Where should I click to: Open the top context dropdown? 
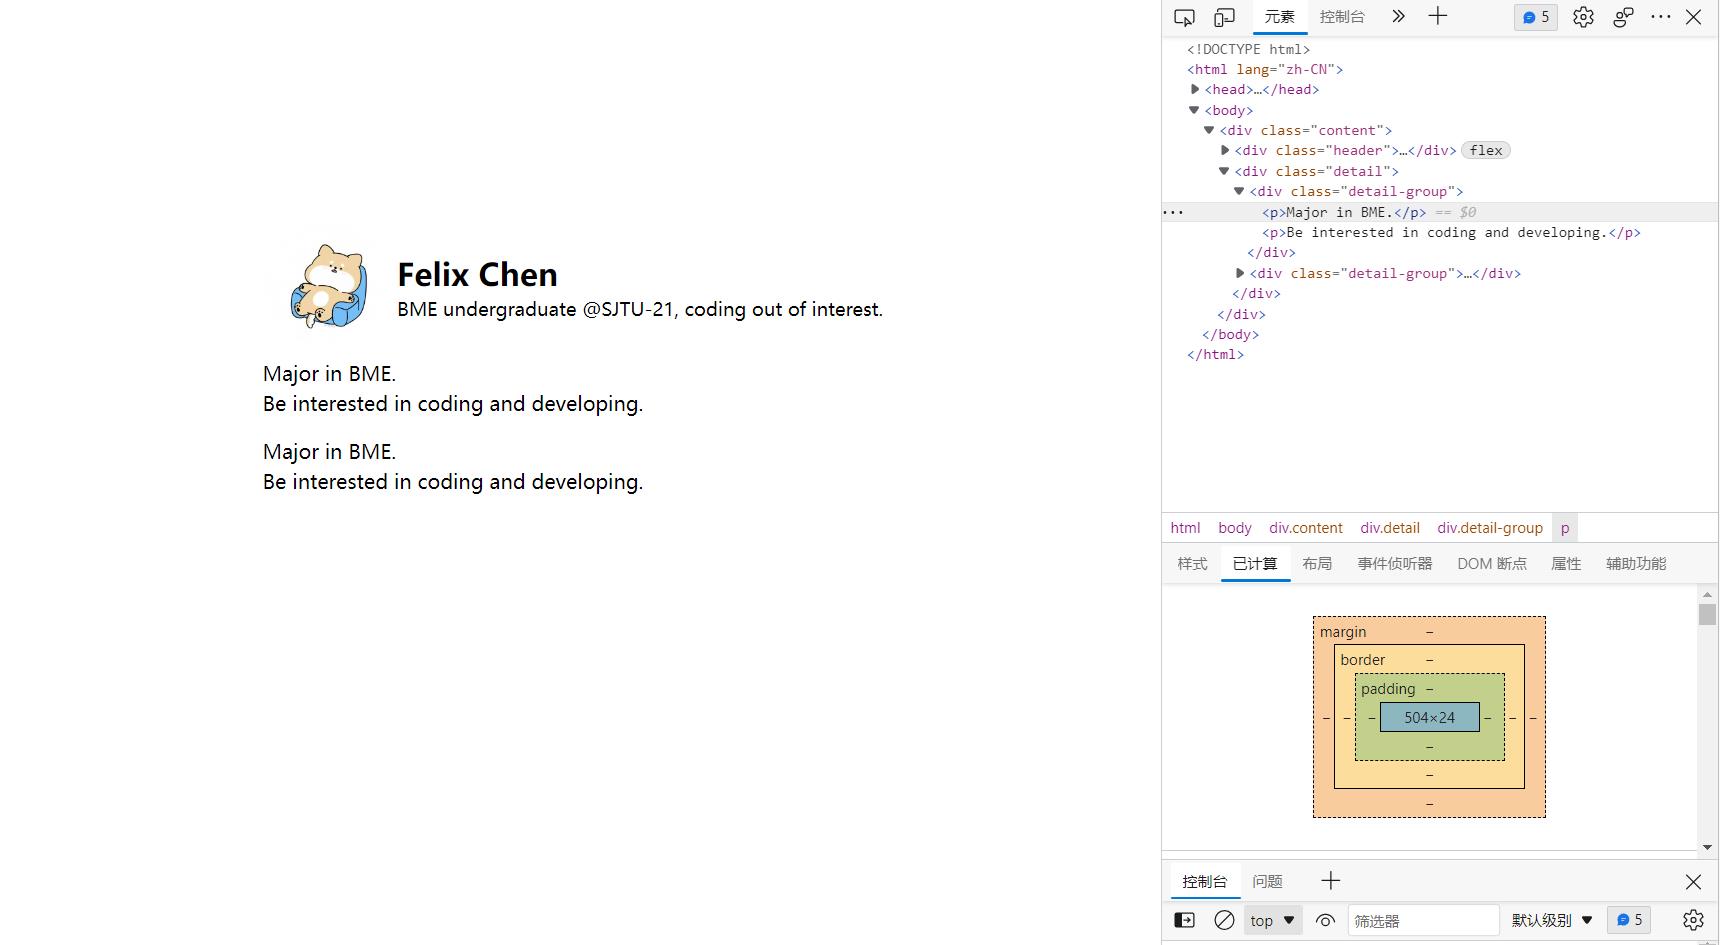[1272, 920]
